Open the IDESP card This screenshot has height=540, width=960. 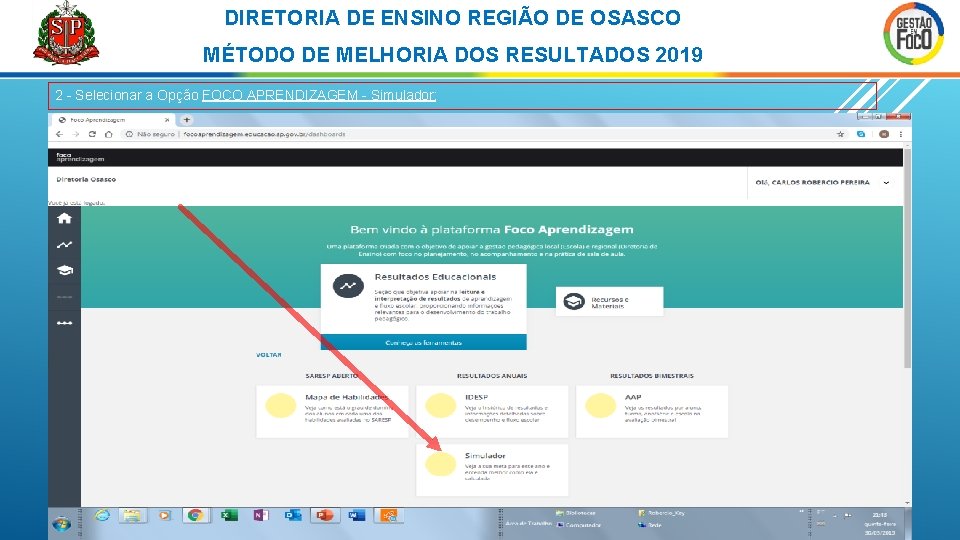tap(492, 411)
